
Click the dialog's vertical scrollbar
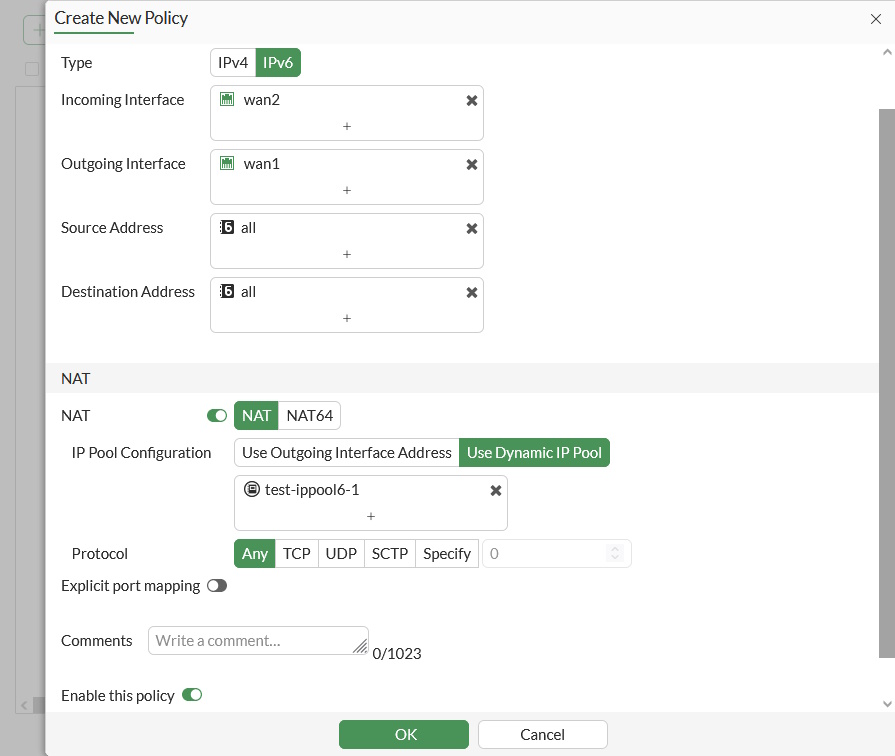[x=887, y=380]
